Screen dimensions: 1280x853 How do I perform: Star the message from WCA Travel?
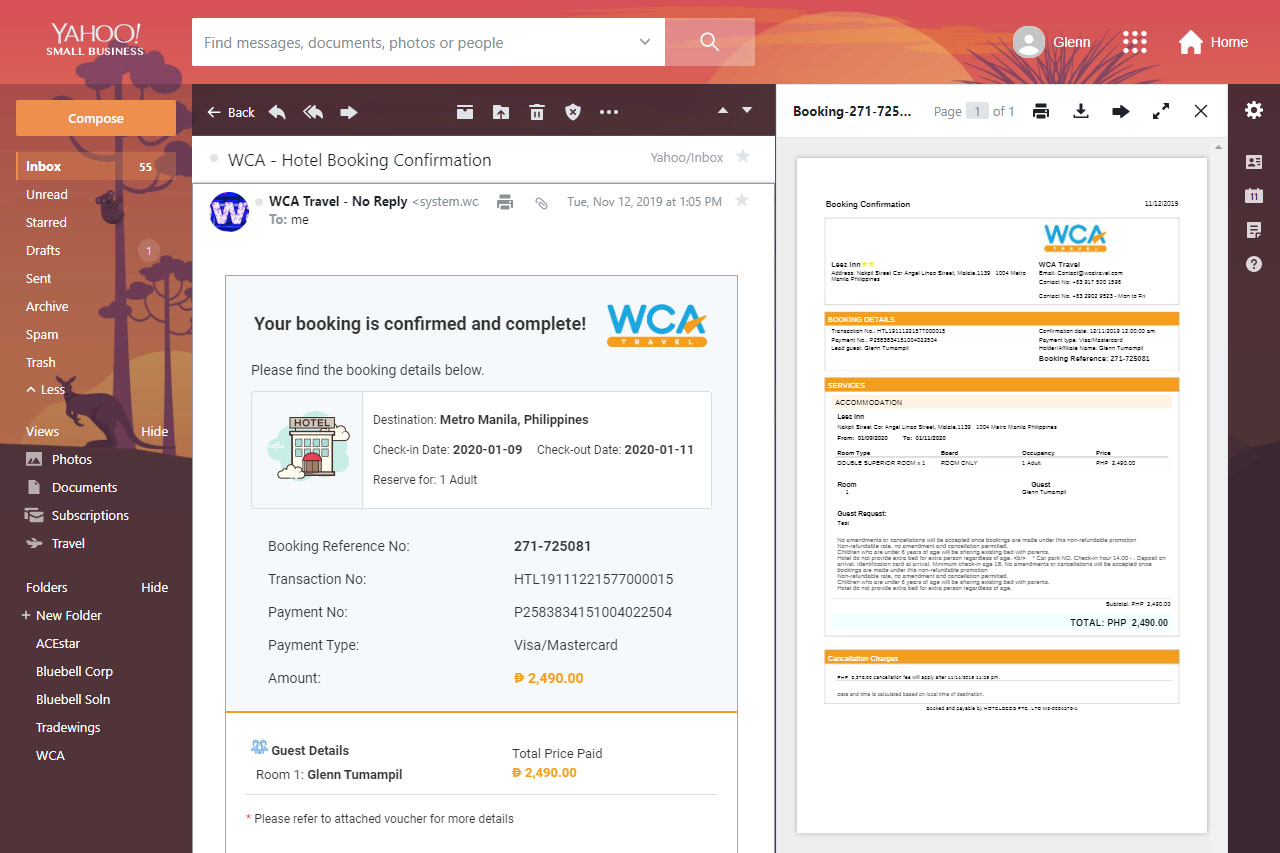pyautogui.click(x=742, y=200)
